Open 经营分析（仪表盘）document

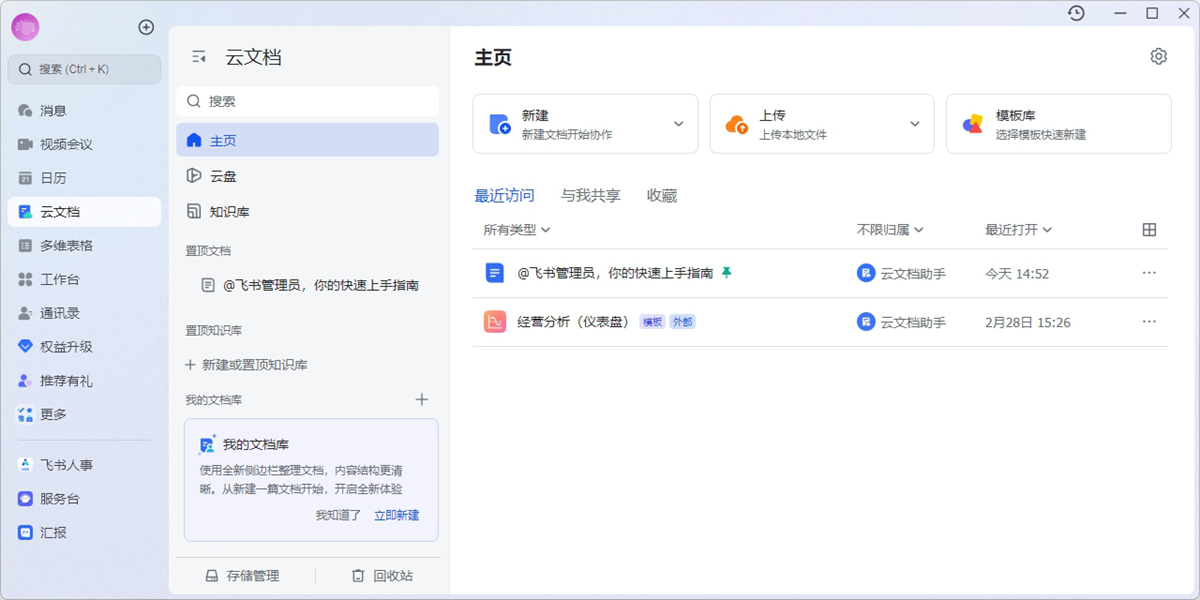pos(573,322)
